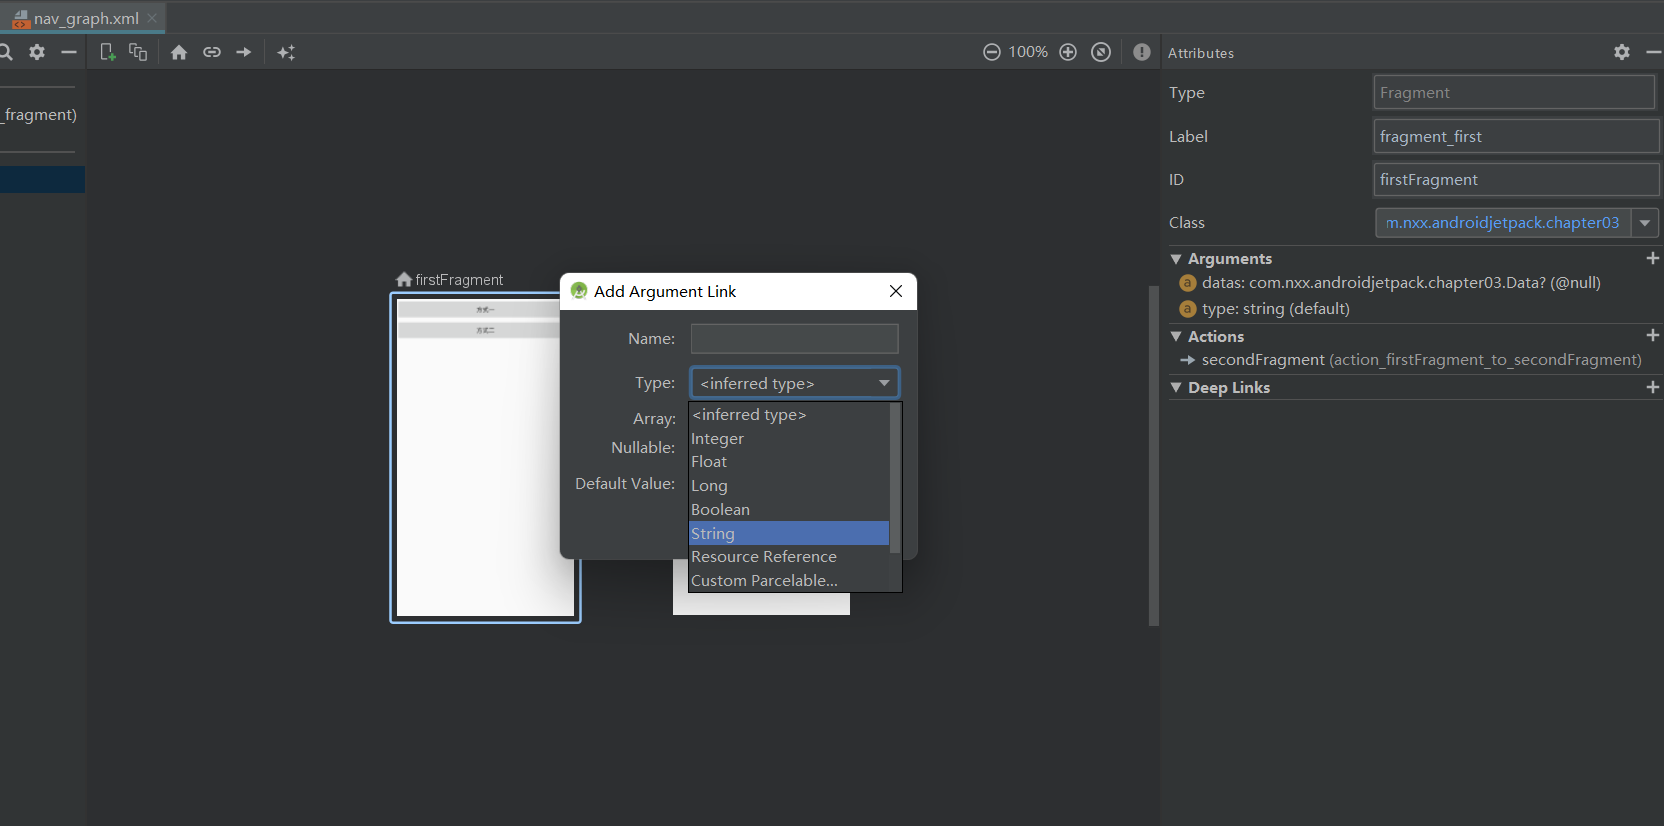This screenshot has height=826, width=1664.
Task: Click the Type combo box in dialog
Action: click(x=795, y=383)
